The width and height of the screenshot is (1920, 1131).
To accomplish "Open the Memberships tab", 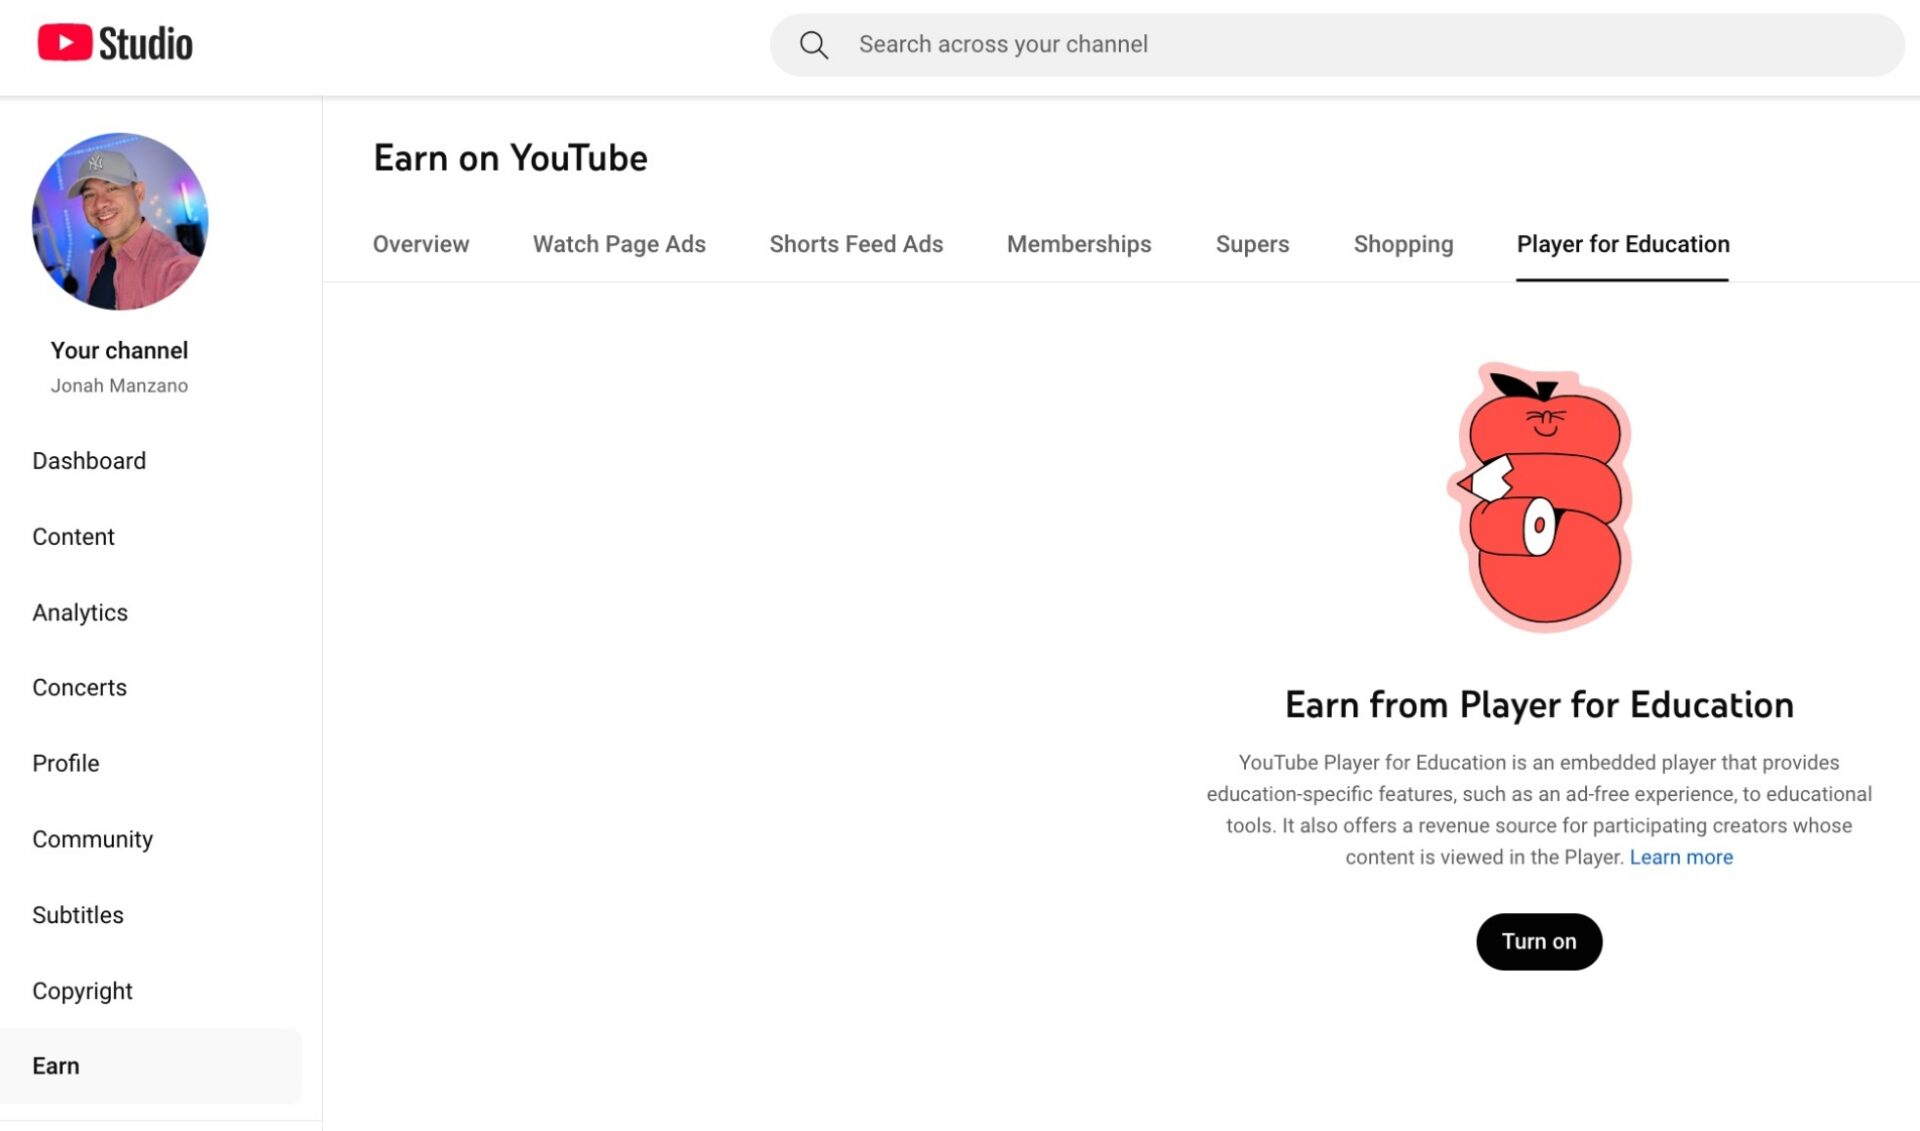I will click(1078, 244).
